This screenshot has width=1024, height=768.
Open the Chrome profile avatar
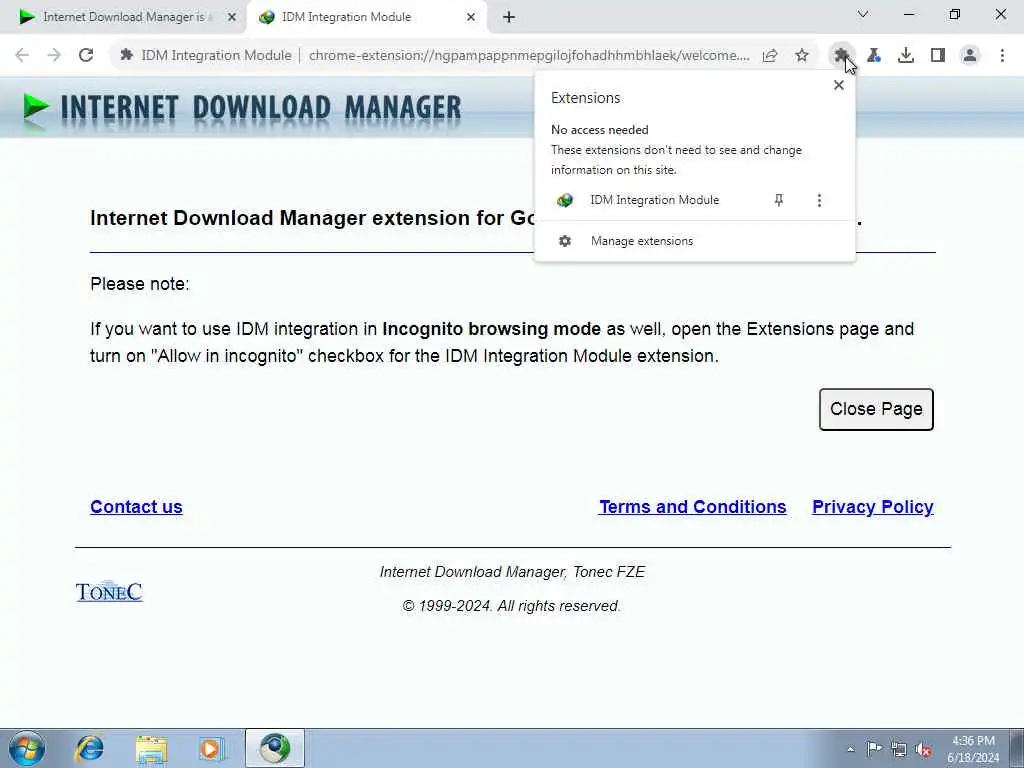pos(970,56)
